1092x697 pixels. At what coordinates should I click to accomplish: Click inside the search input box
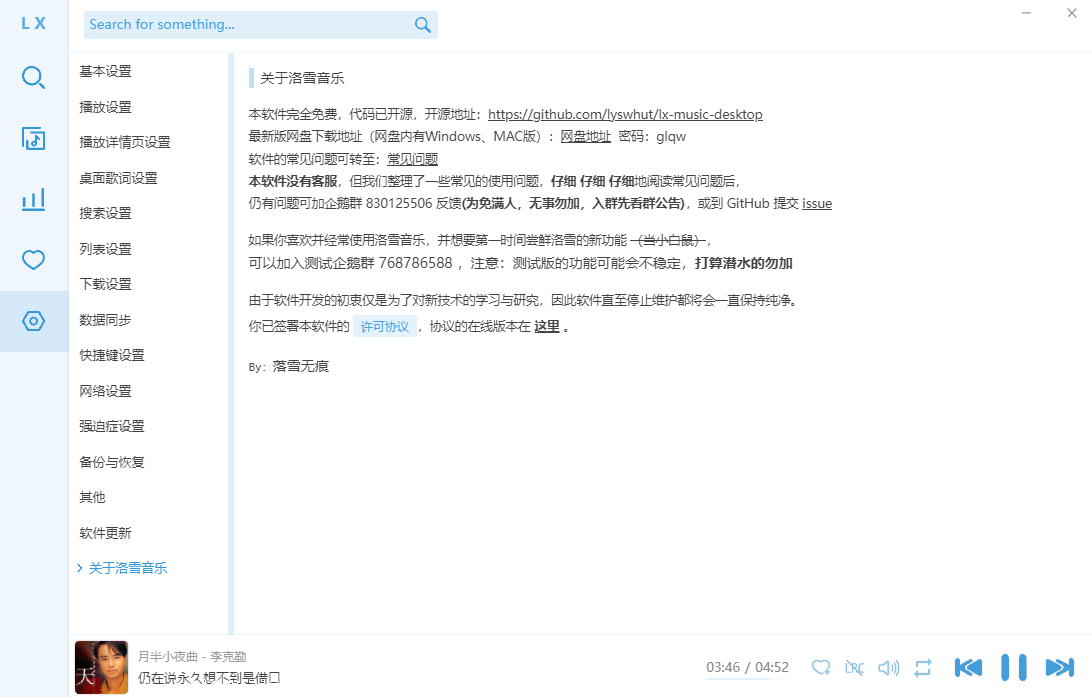point(250,24)
